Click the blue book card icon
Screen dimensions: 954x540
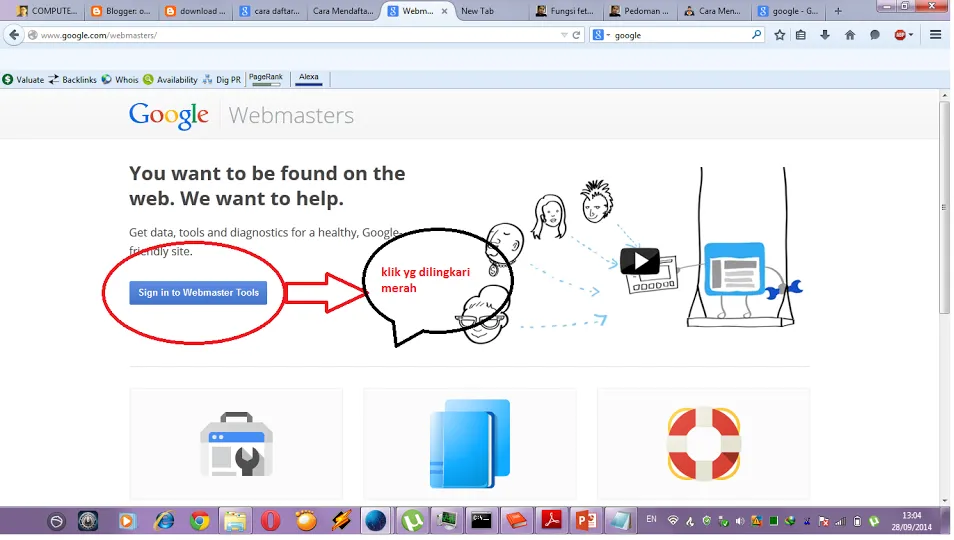[x=470, y=443]
